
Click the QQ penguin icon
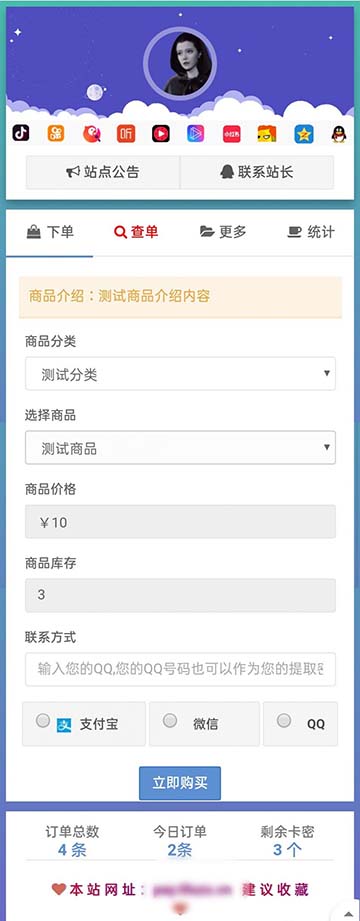click(x=339, y=134)
